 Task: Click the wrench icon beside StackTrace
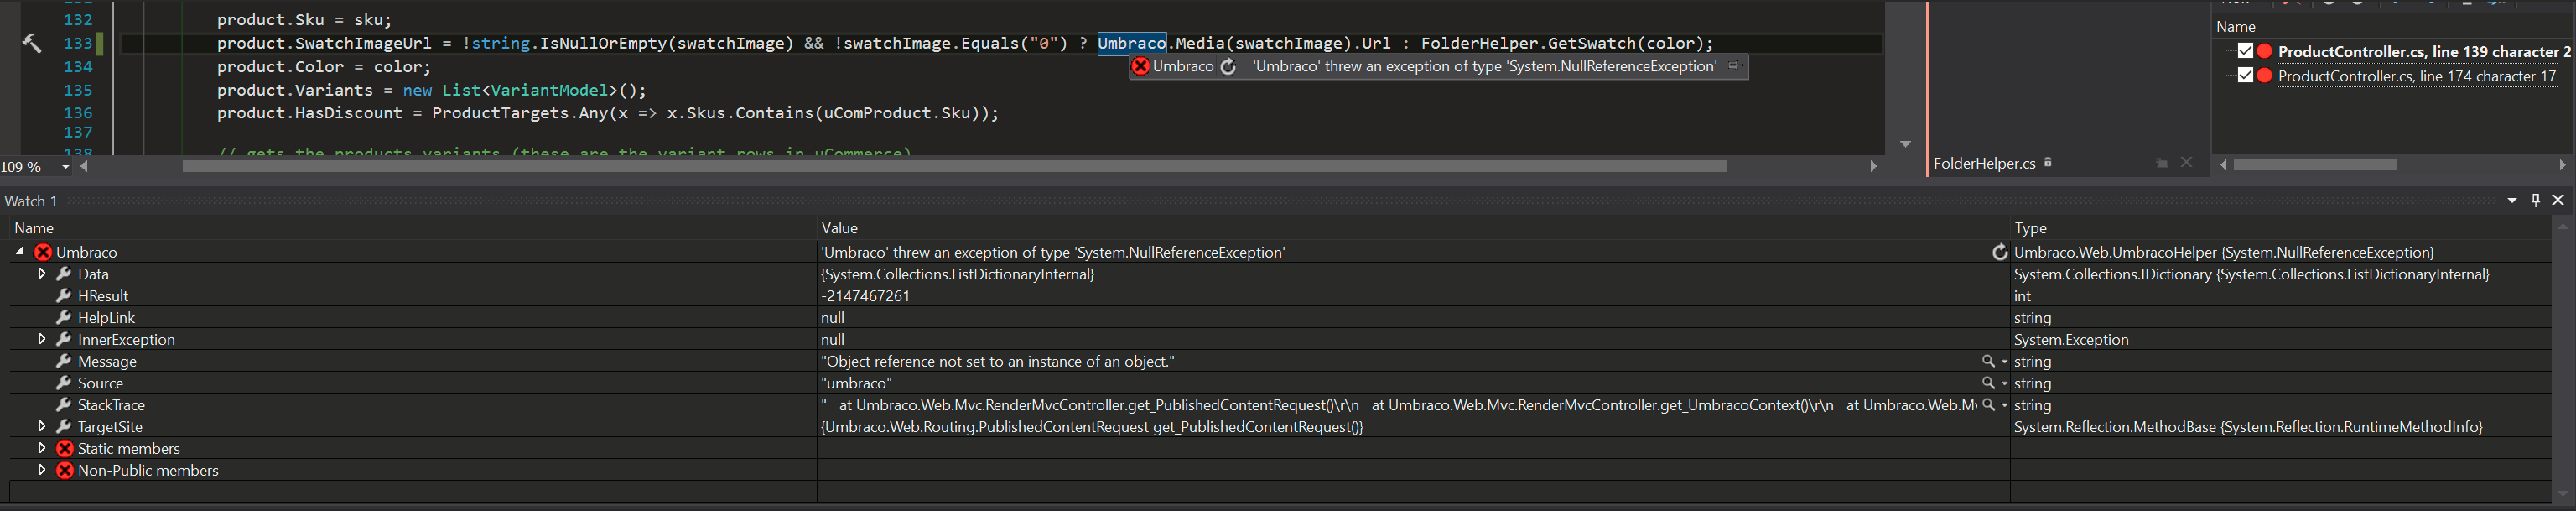coord(64,405)
